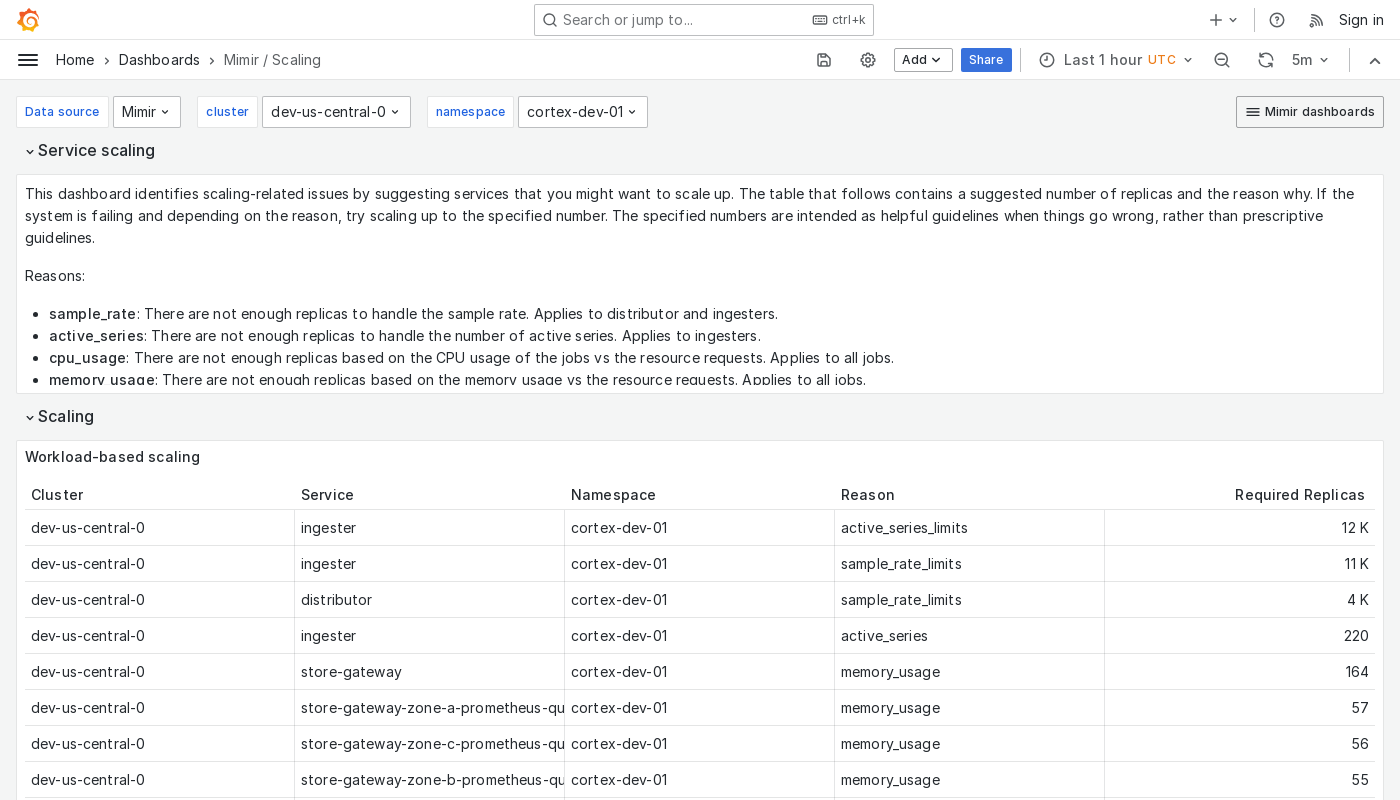This screenshot has height=800, width=1400.
Task: Click the 220 required replicas value
Action: (x=1356, y=636)
